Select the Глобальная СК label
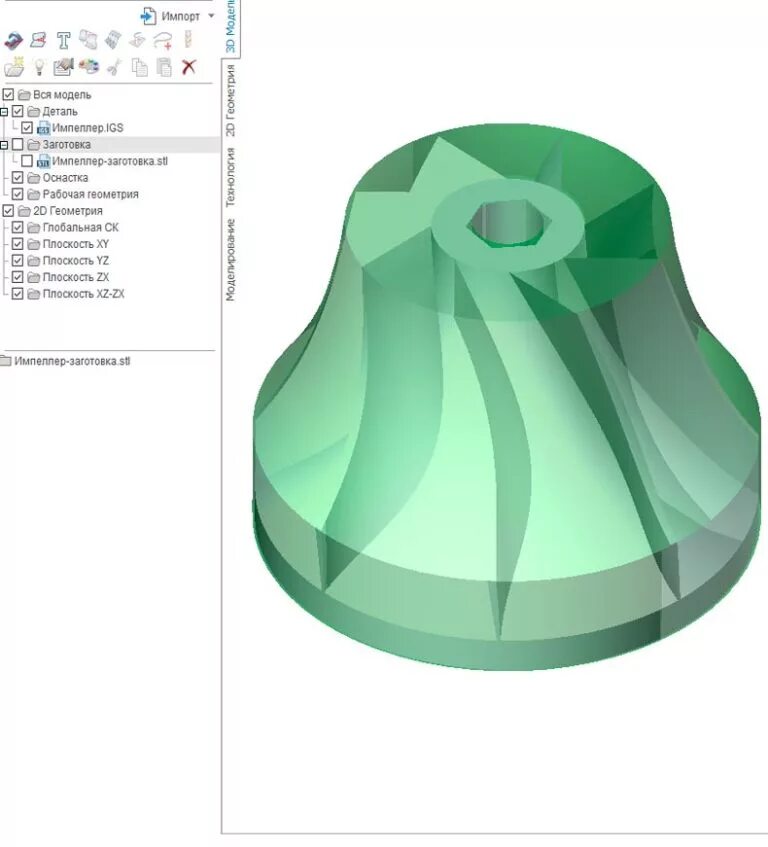Image resolution: width=768 pixels, height=847 pixels. (x=80, y=227)
